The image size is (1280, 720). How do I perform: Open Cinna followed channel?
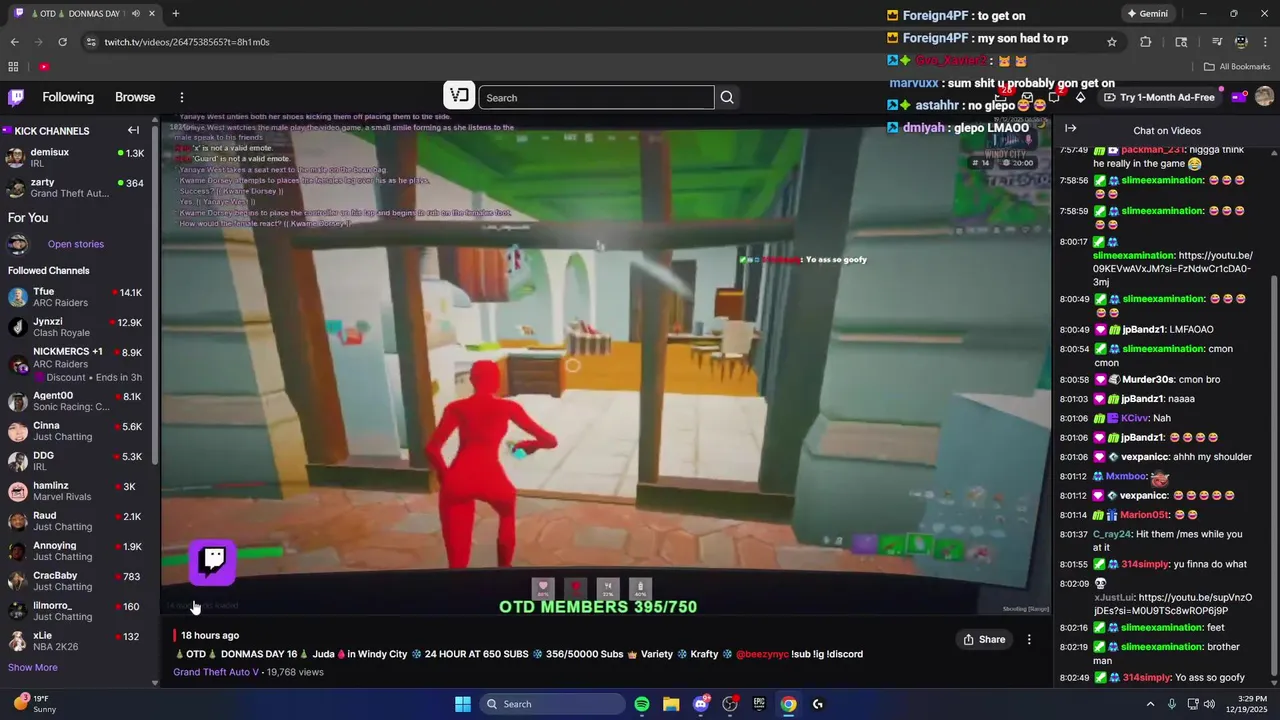pyautogui.click(x=77, y=431)
